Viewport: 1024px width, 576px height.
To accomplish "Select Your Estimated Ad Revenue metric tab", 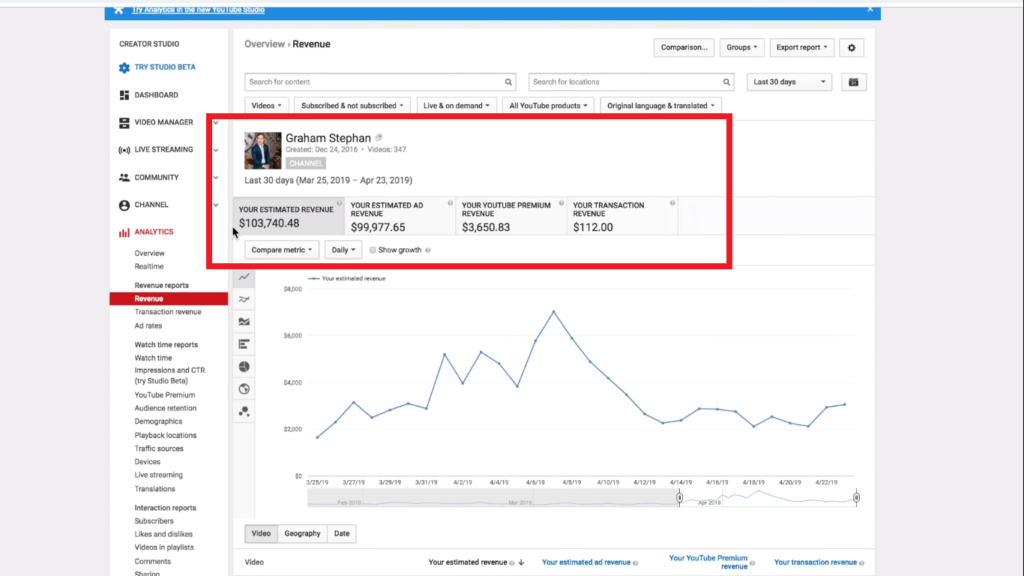I will (x=400, y=216).
